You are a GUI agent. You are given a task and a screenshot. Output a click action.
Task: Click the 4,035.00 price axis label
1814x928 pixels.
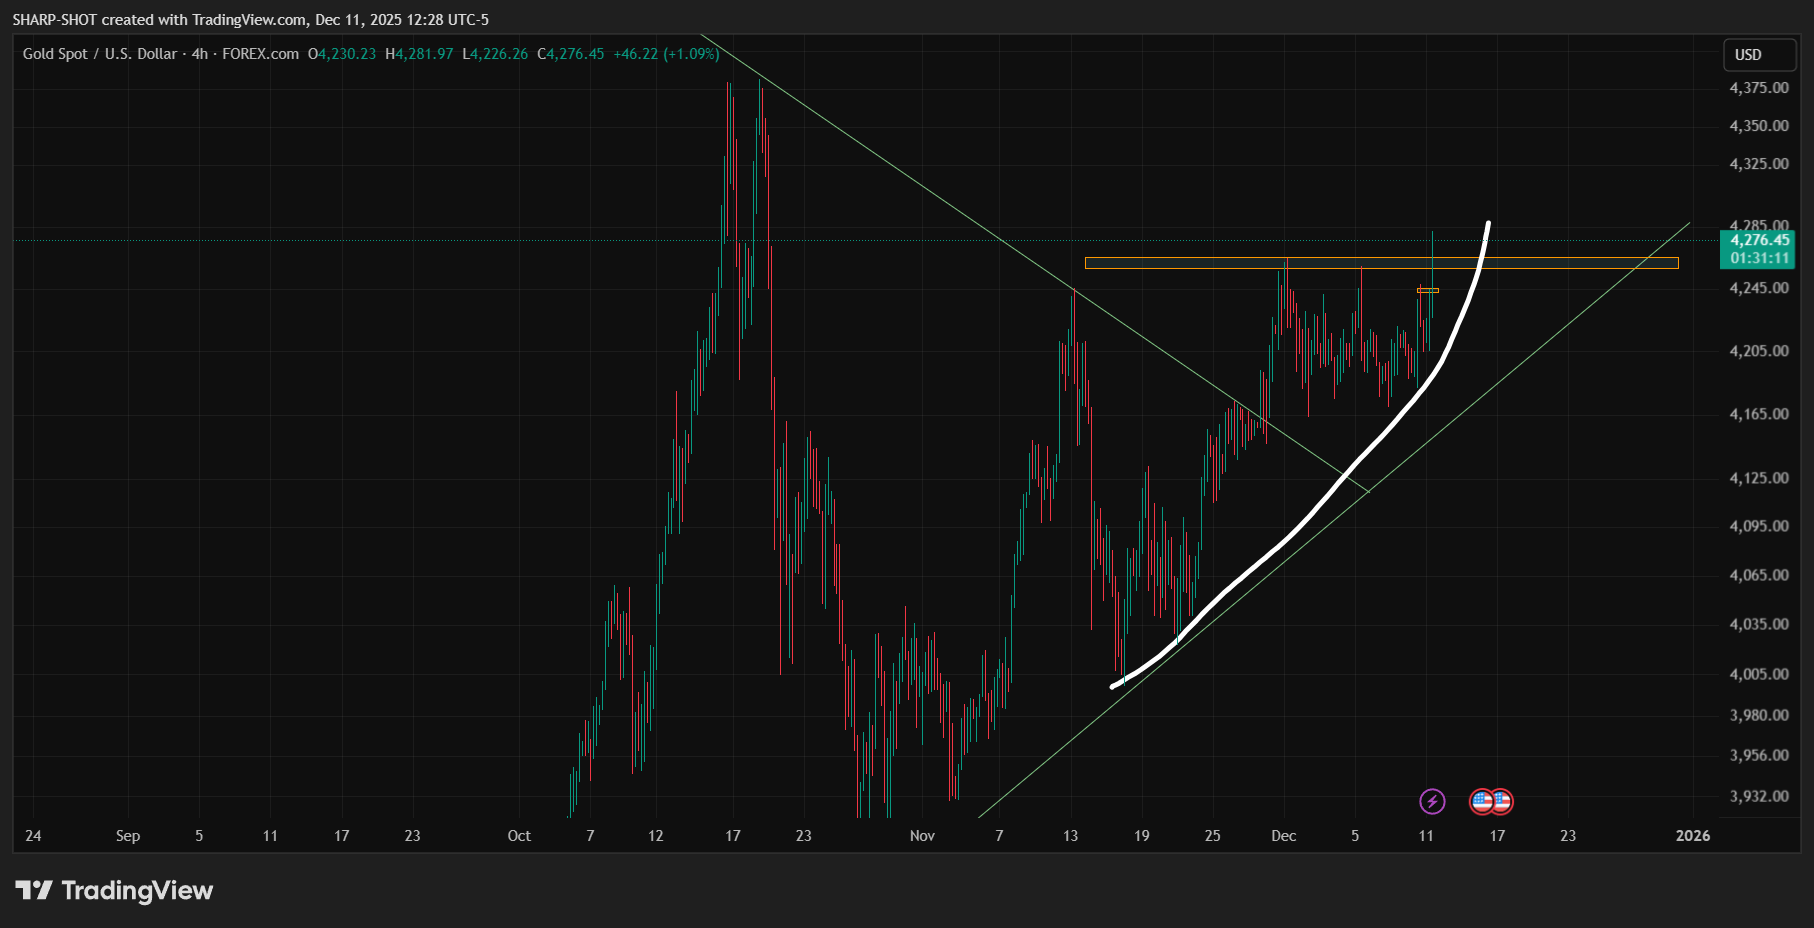click(x=1759, y=624)
